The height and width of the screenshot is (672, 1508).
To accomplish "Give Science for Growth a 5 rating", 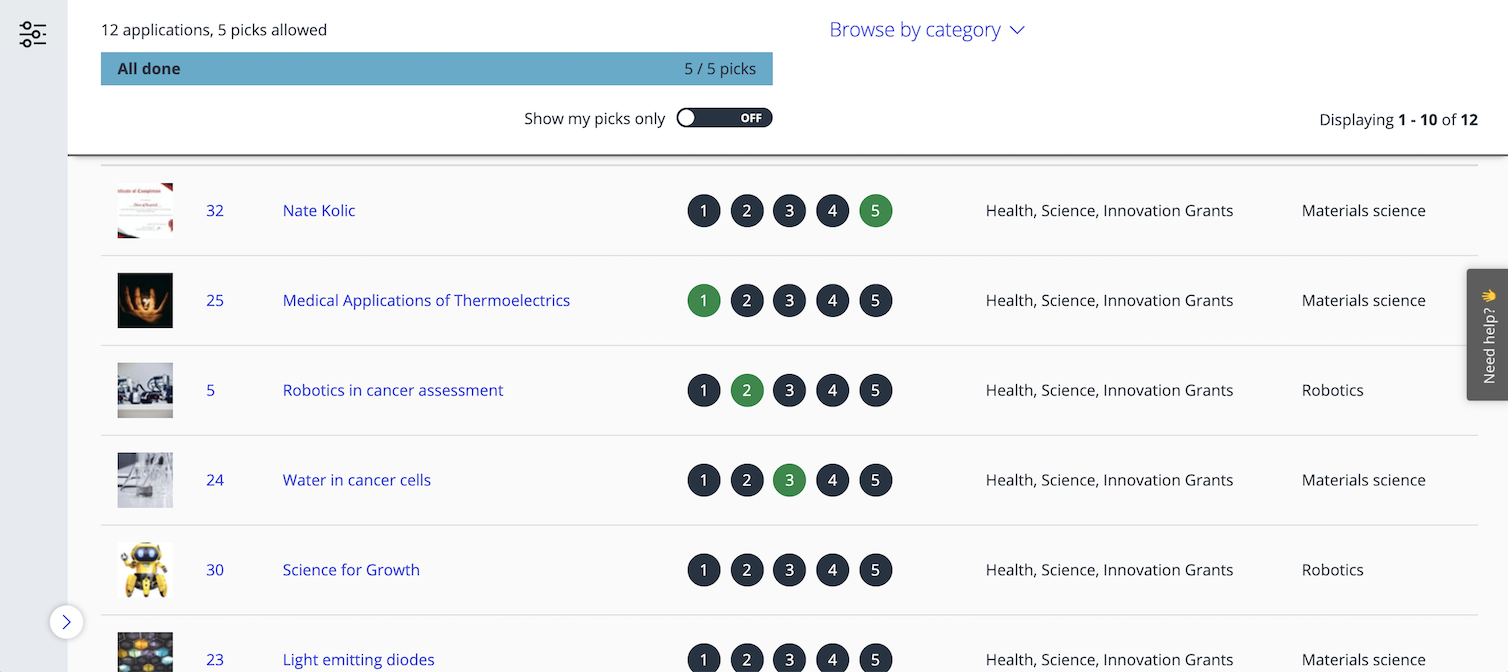I will point(875,570).
